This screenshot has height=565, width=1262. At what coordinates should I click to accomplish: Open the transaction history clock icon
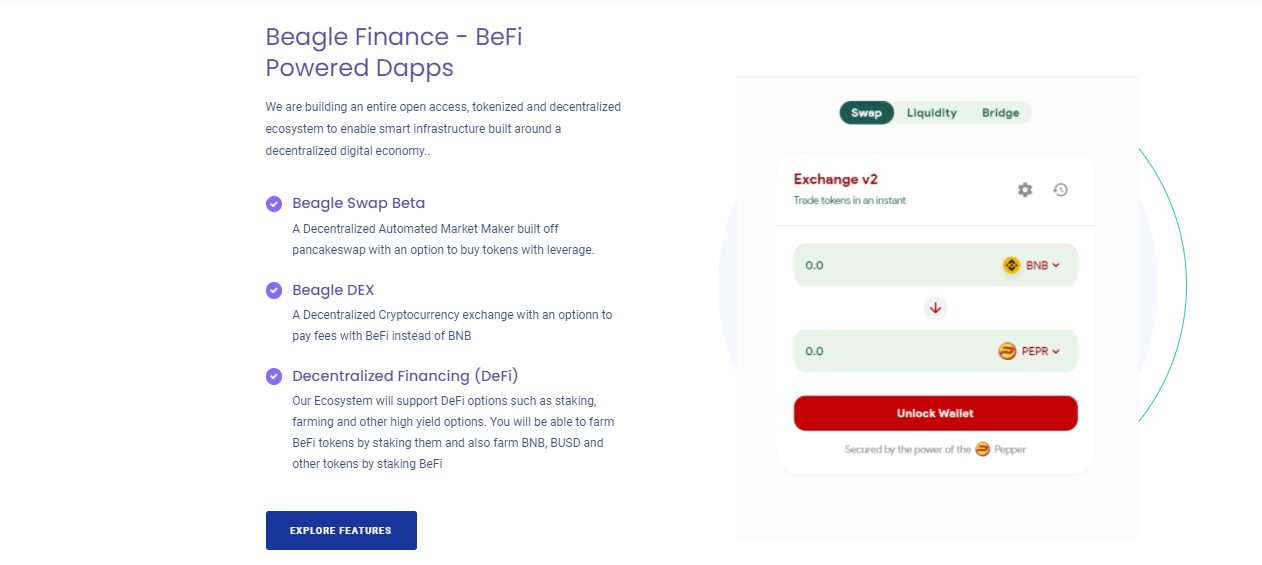point(1061,189)
